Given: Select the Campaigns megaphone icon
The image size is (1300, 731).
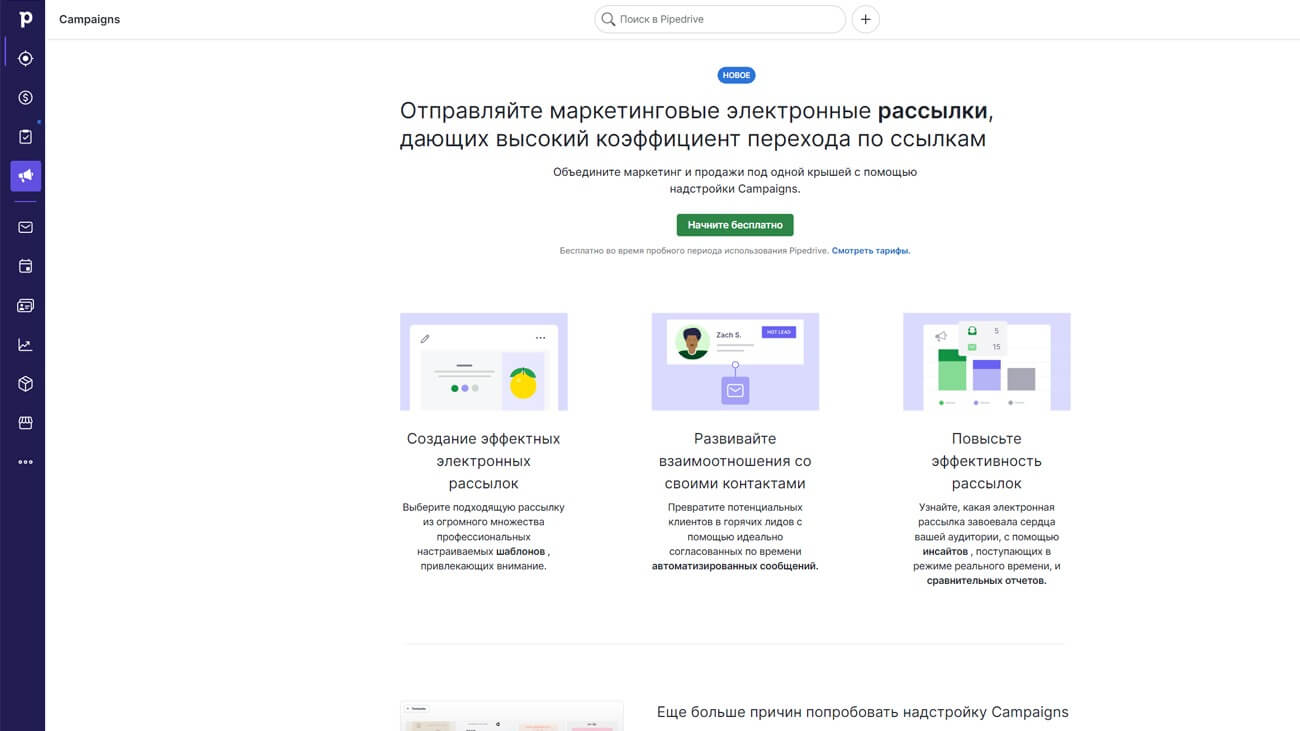Looking at the screenshot, I should (x=25, y=176).
